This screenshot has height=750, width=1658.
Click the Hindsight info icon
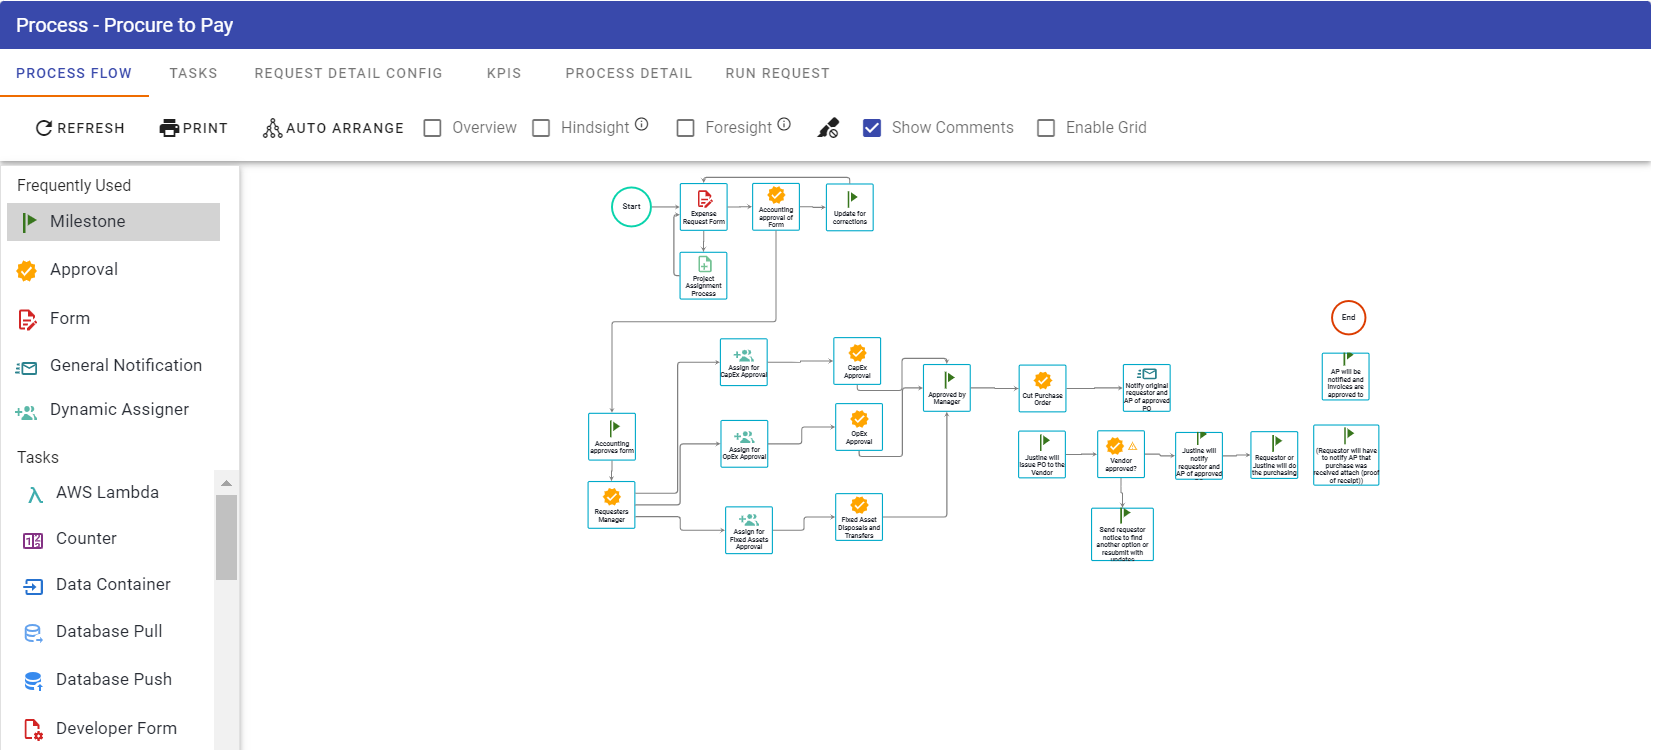pos(642,125)
